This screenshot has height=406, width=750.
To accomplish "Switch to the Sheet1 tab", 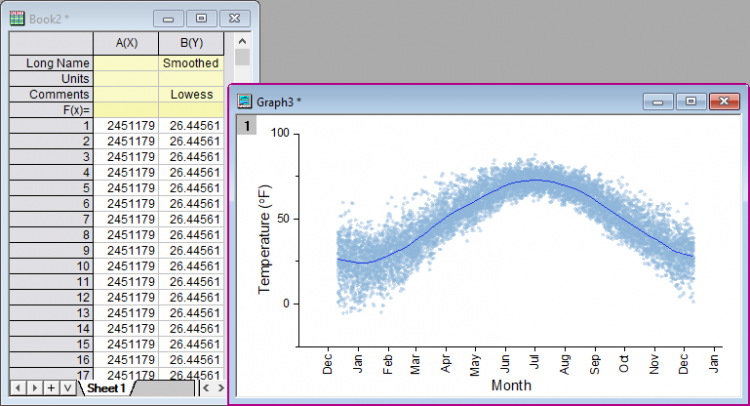I will click(x=106, y=387).
